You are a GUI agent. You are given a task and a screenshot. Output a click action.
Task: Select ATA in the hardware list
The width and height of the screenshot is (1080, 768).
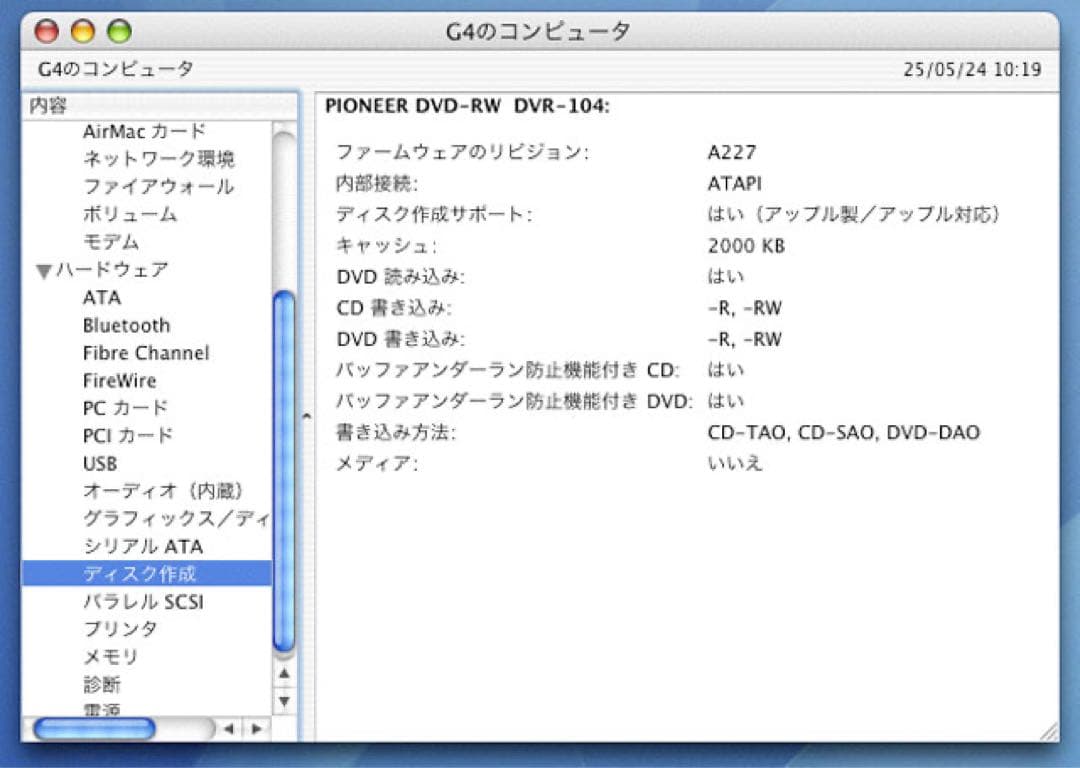(x=101, y=297)
